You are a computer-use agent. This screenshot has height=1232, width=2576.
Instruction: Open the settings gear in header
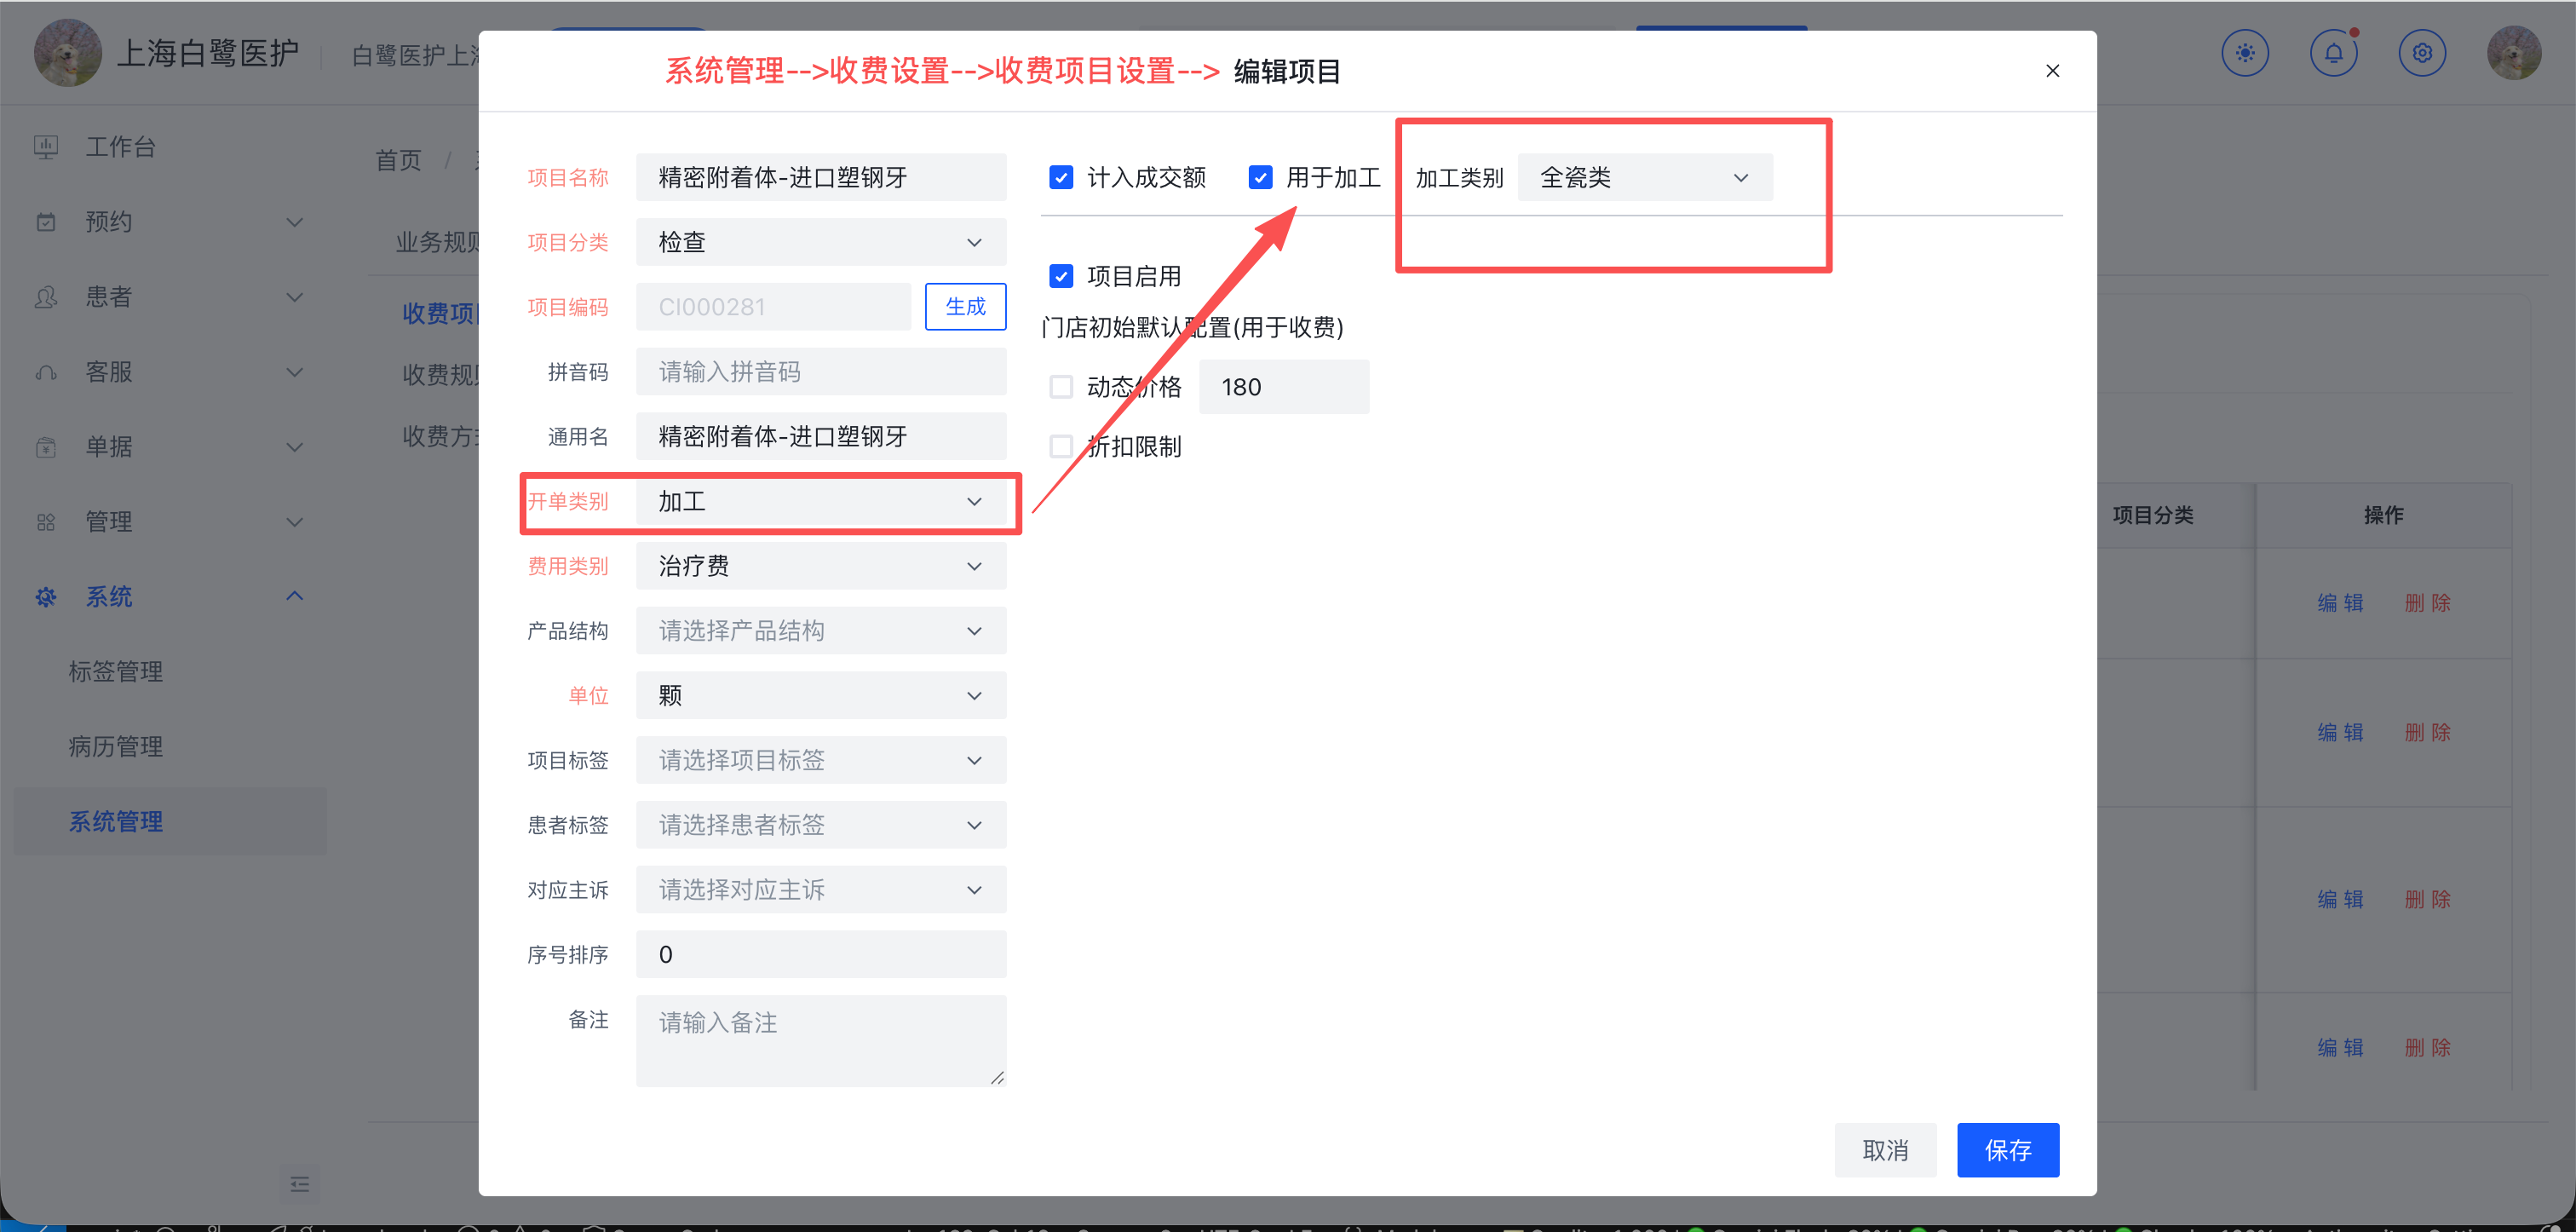tap(2422, 53)
